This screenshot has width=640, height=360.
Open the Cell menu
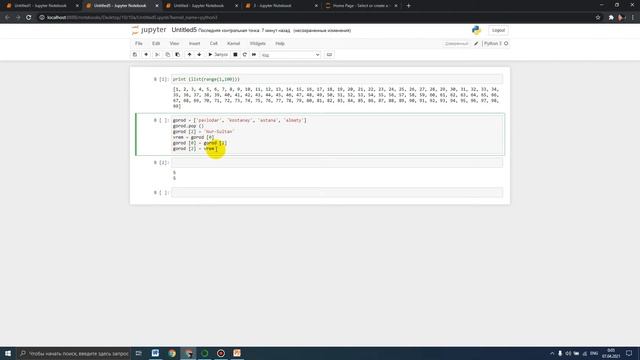(213, 43)
